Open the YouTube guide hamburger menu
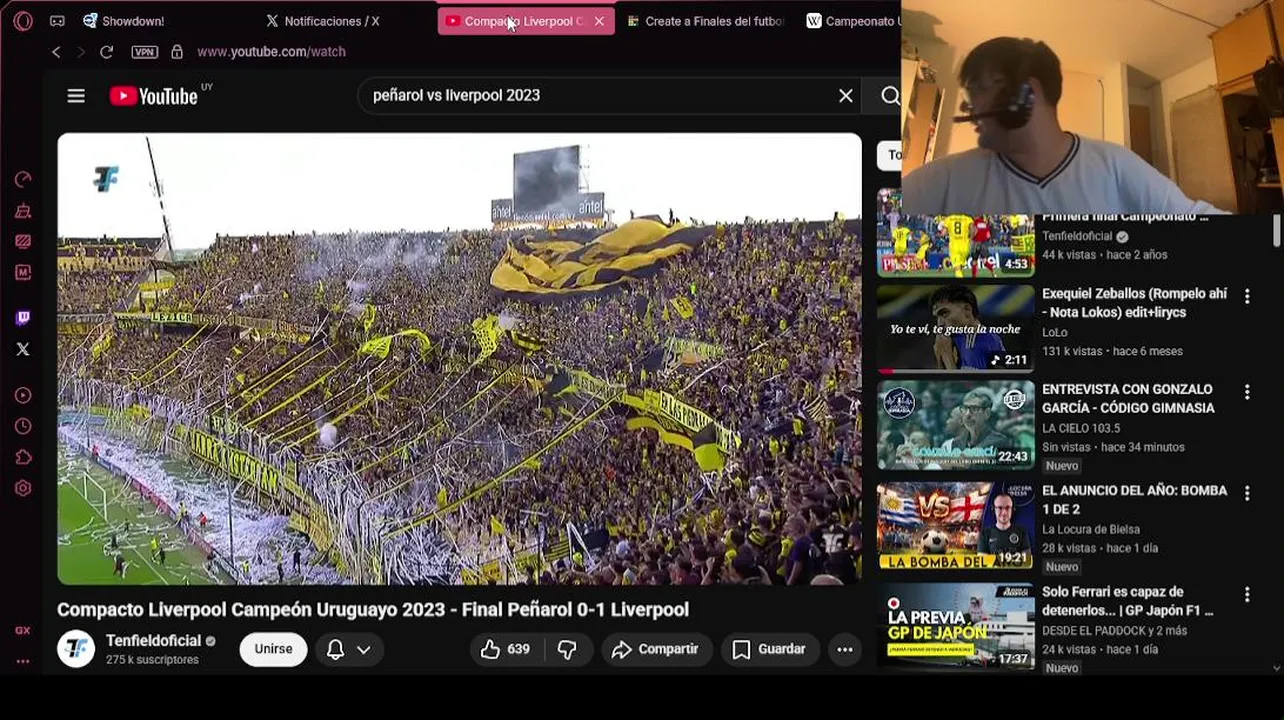Viewport: 1284px width, 720px height. coord(76,96)
